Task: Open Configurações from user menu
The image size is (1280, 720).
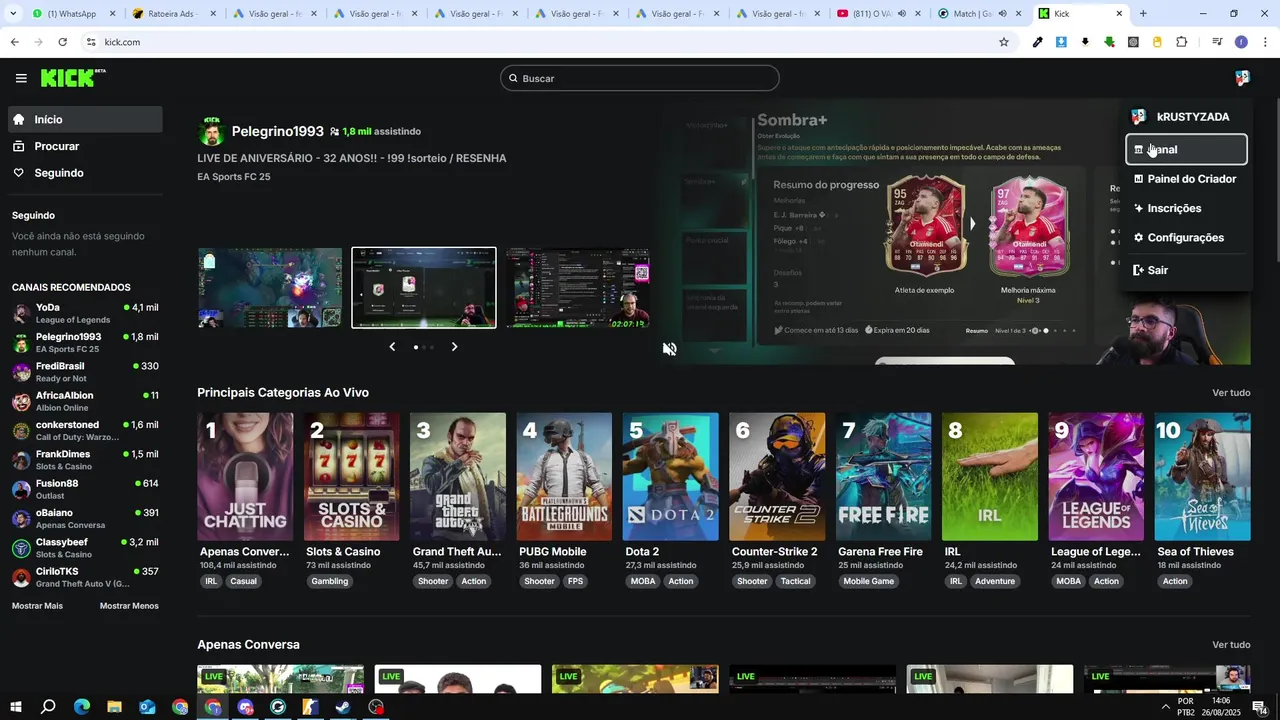Action: (x=1186, y=237)
